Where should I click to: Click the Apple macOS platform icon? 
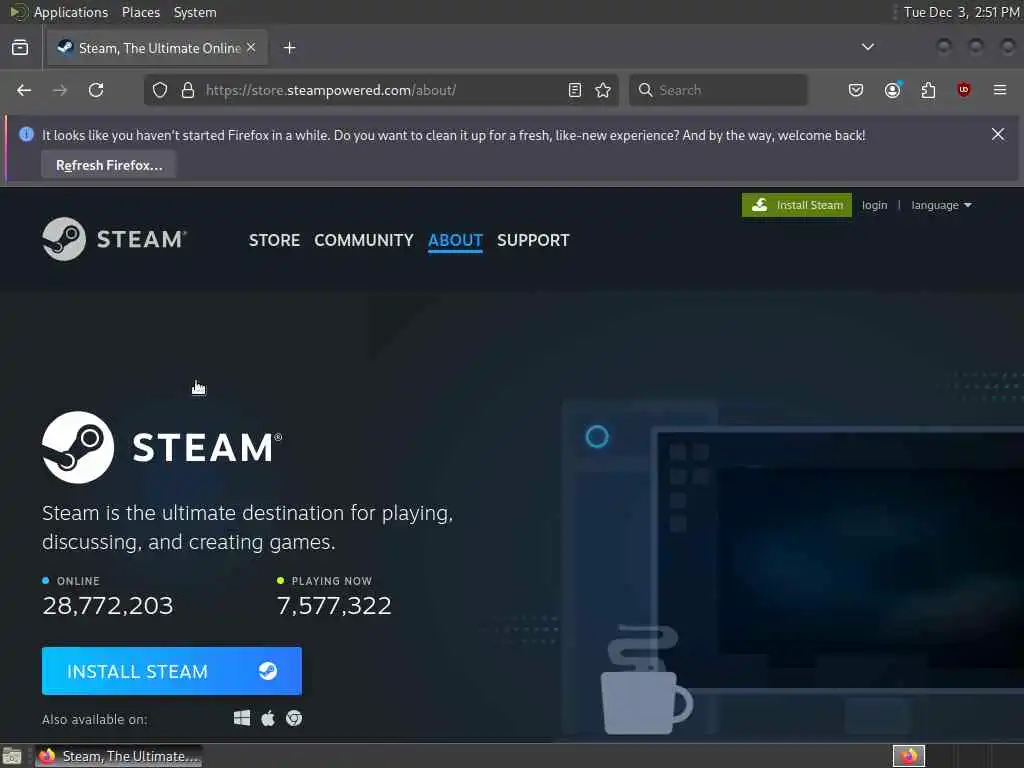(268, 718)
